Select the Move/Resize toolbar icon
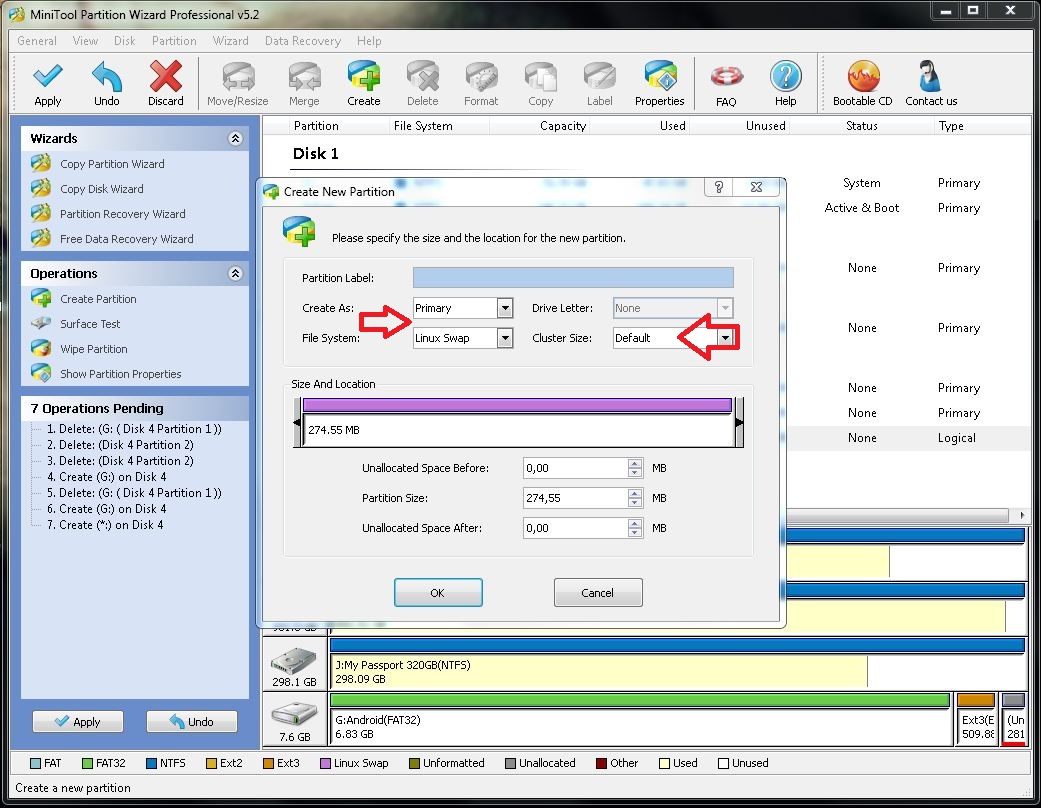Viewport: 1041px width, 808px height. [x=238, y=76]
